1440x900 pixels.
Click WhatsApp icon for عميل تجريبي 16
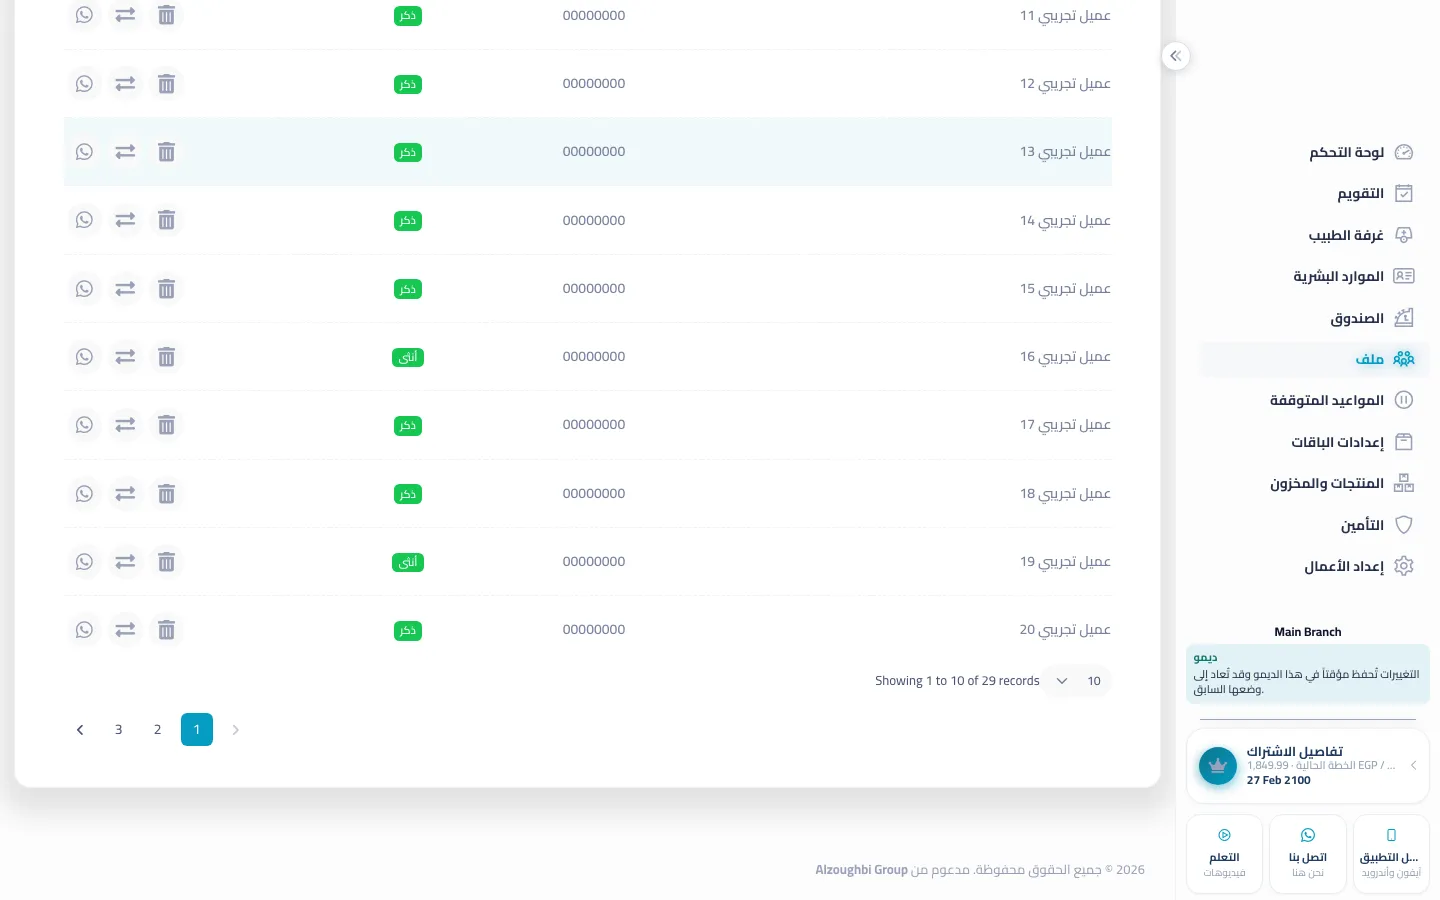point(84,357)
